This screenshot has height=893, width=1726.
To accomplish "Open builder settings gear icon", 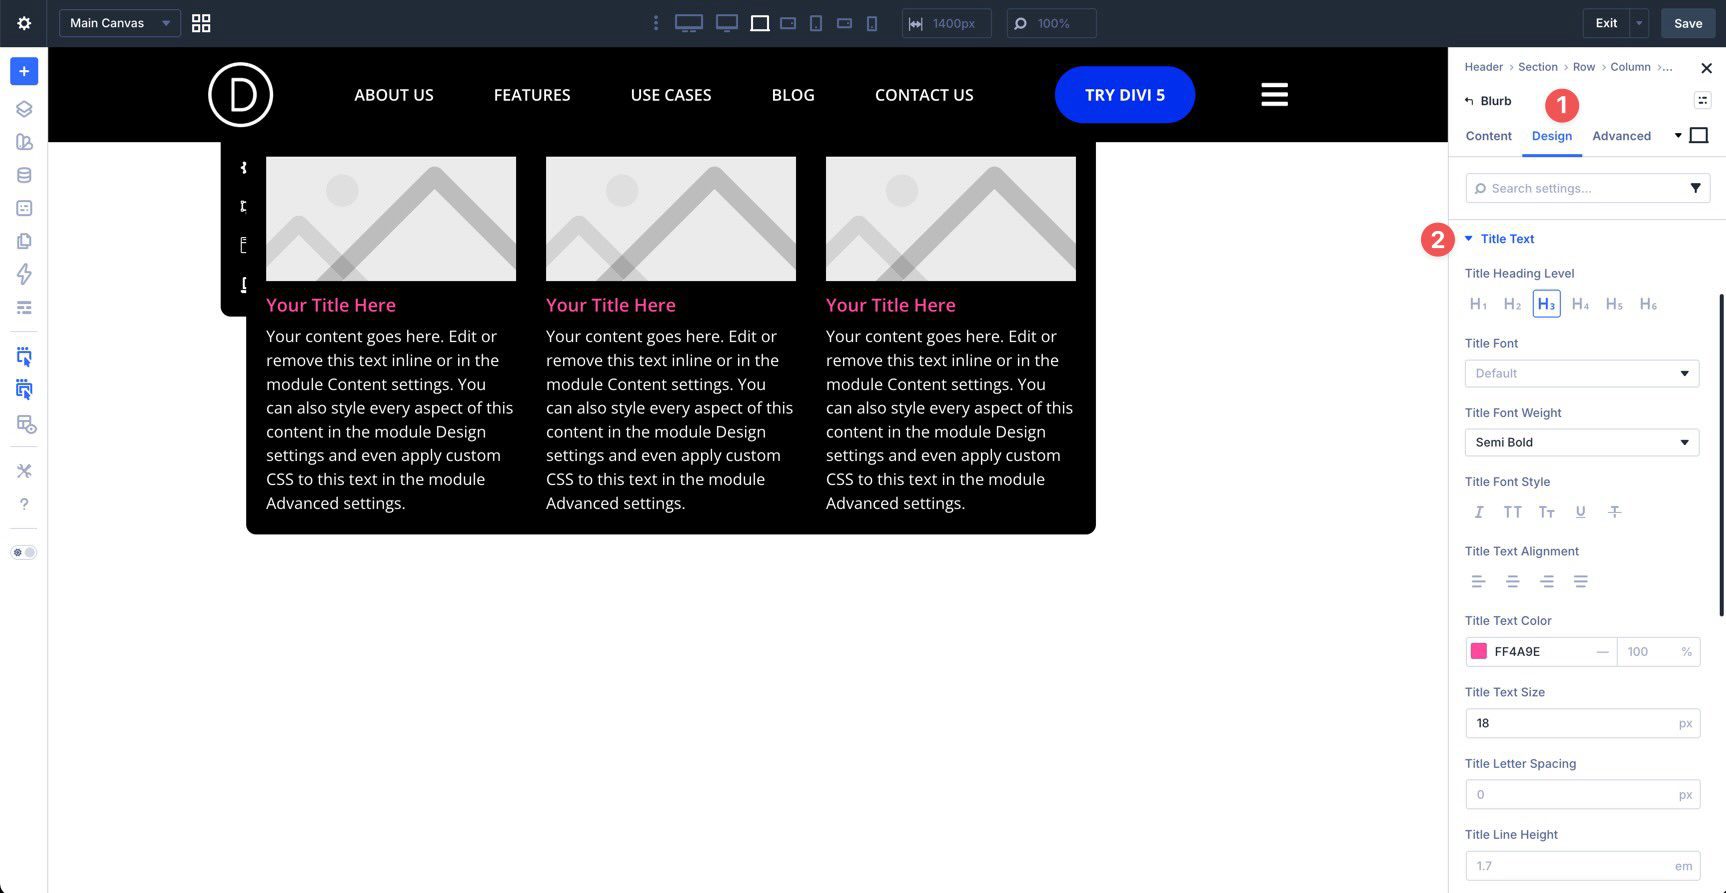I will [x=24, y=23].
